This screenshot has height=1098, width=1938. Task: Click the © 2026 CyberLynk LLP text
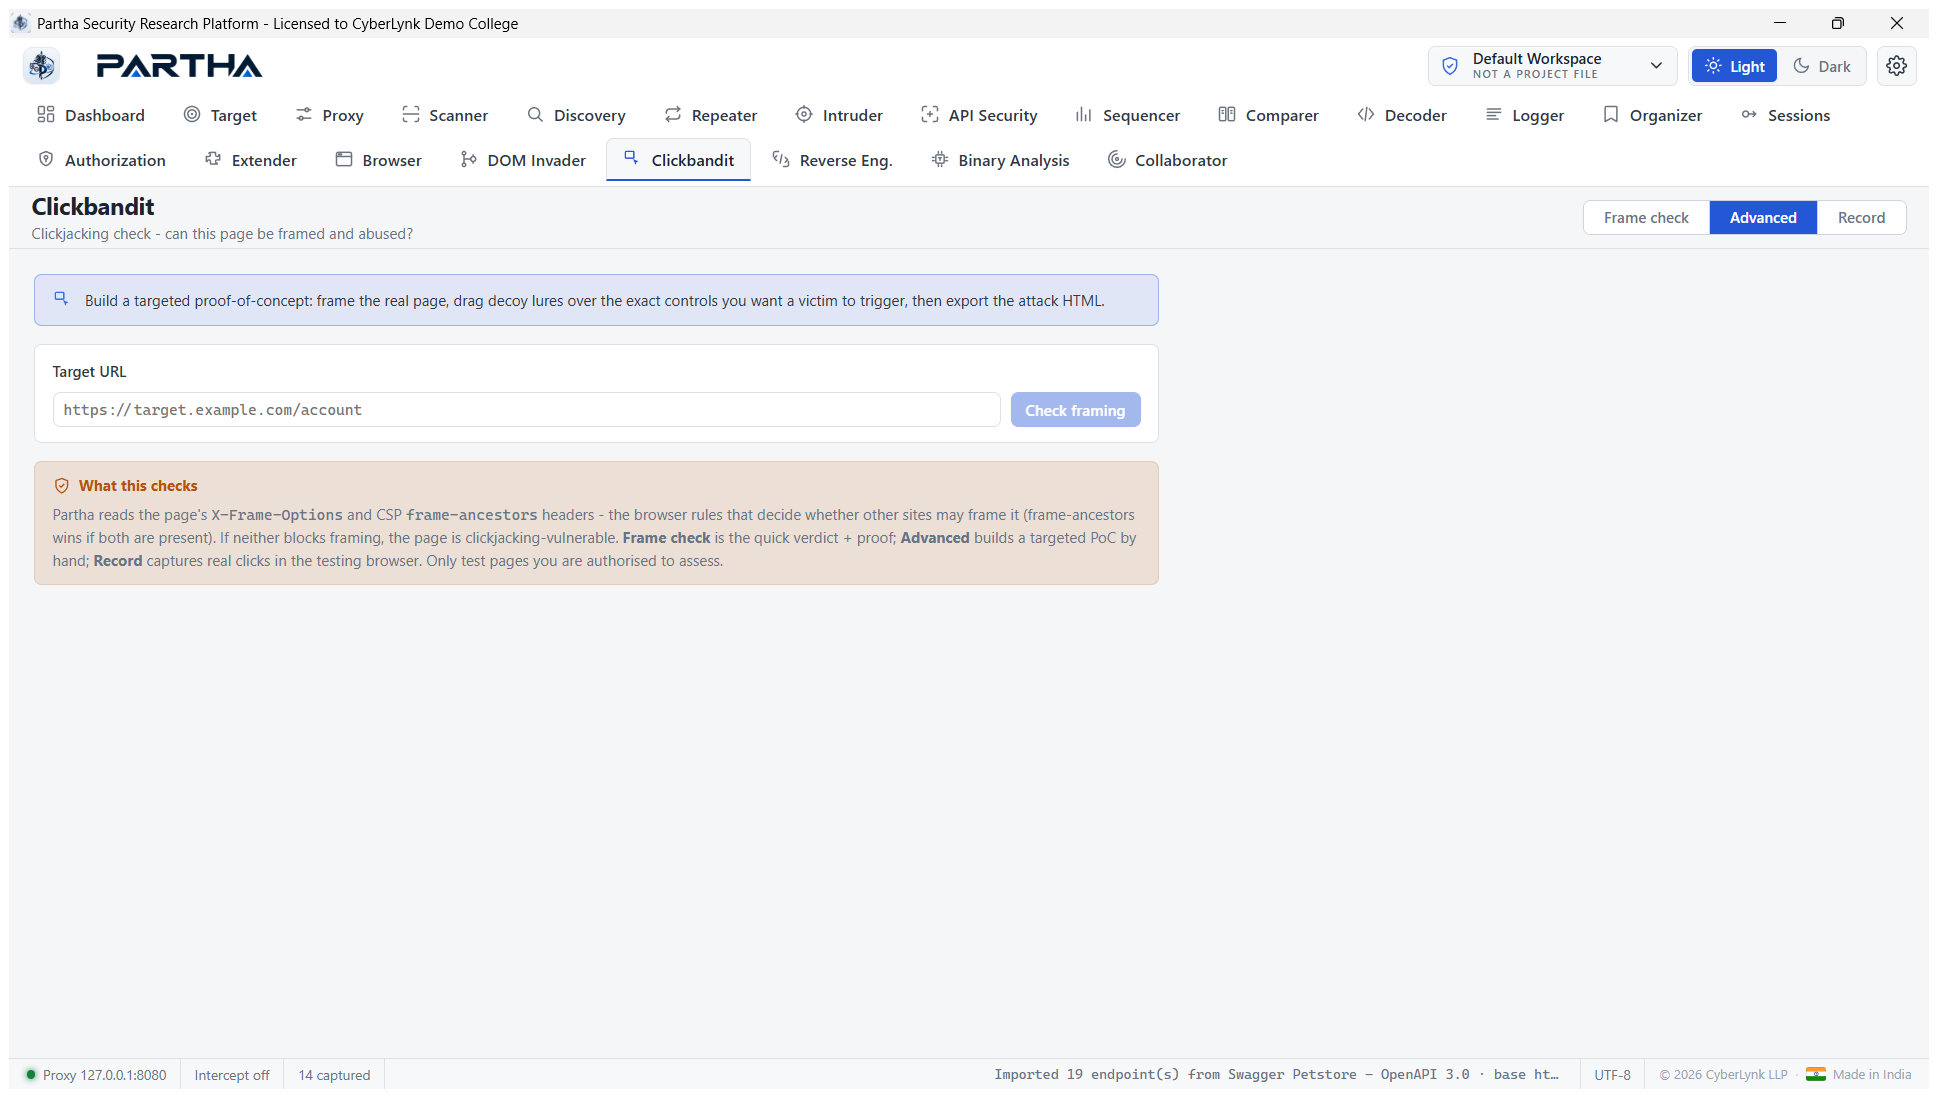1723,1075
